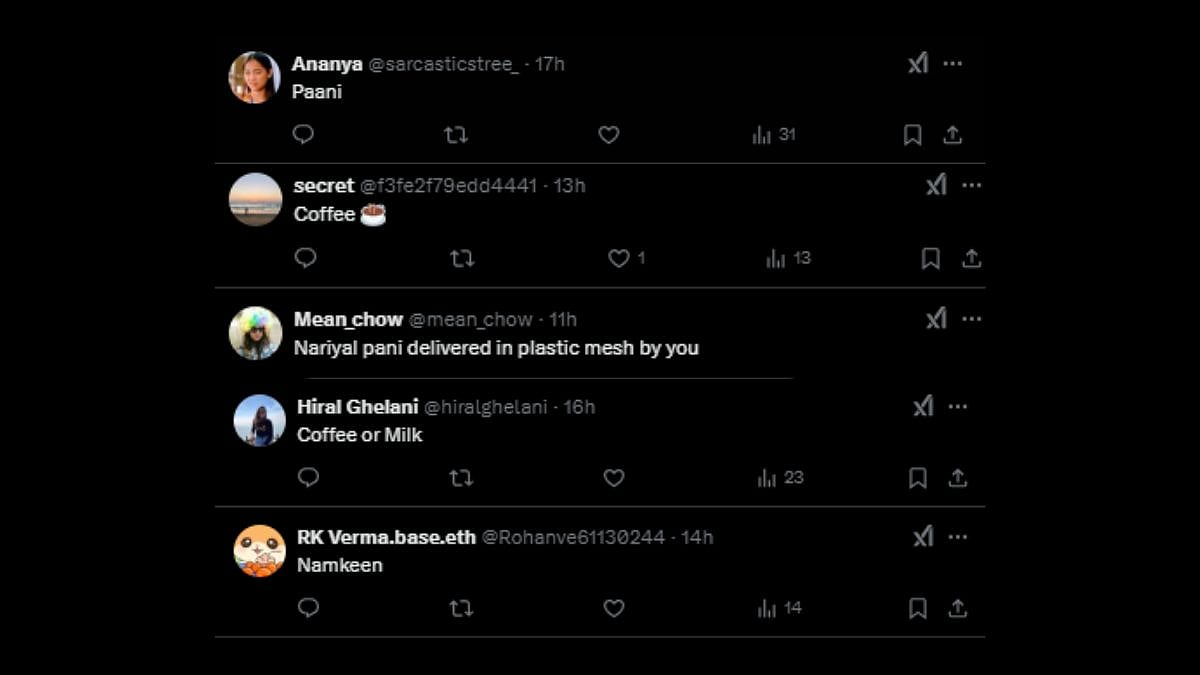Reply to Hiral Ghelani's tweet
Image resolution: width=1200 pixels, height=675 pixels.
click(308, 478)
